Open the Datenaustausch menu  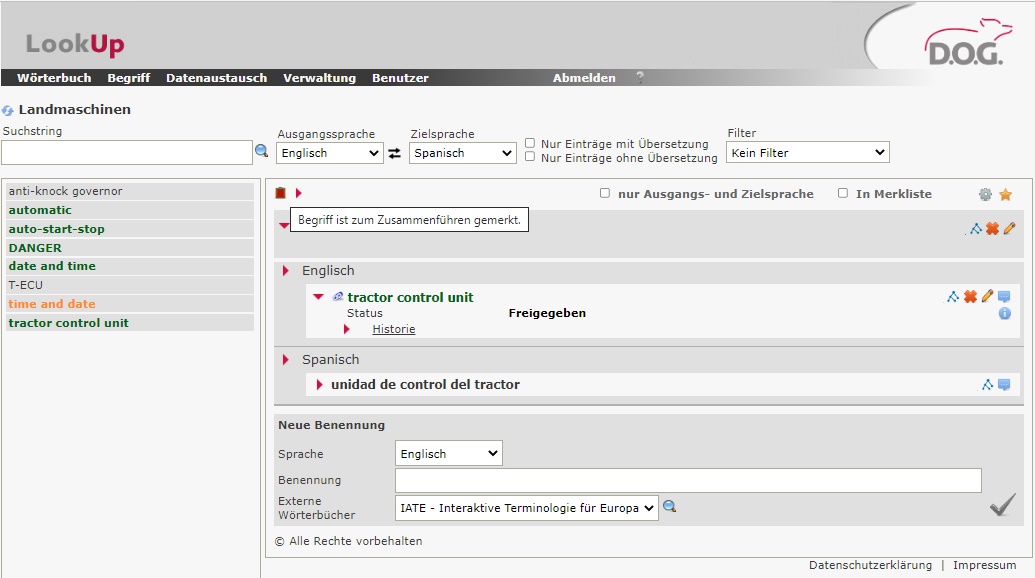pos(216,78)
